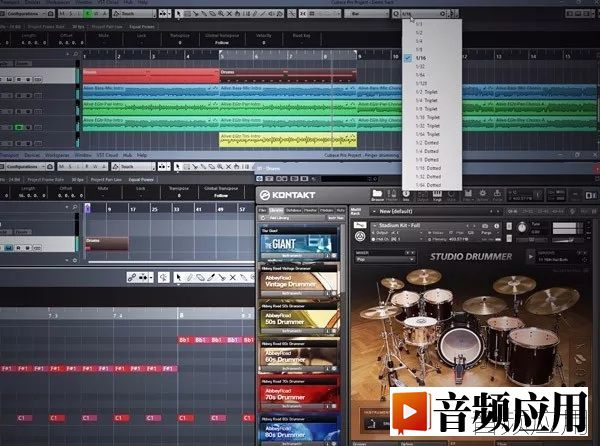This screenshot has width=600, height=446.
Task: Play the groove preview in Studio Drummer
Action: [x=530, y=256]
